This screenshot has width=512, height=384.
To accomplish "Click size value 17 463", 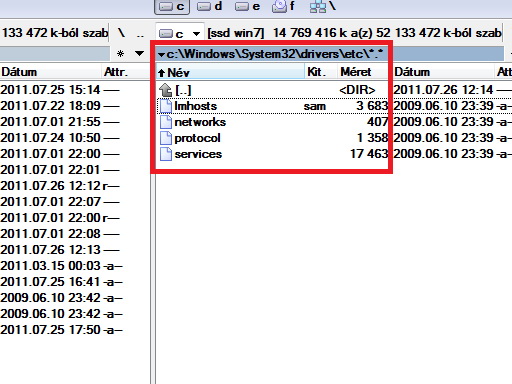I will [369, 154].
